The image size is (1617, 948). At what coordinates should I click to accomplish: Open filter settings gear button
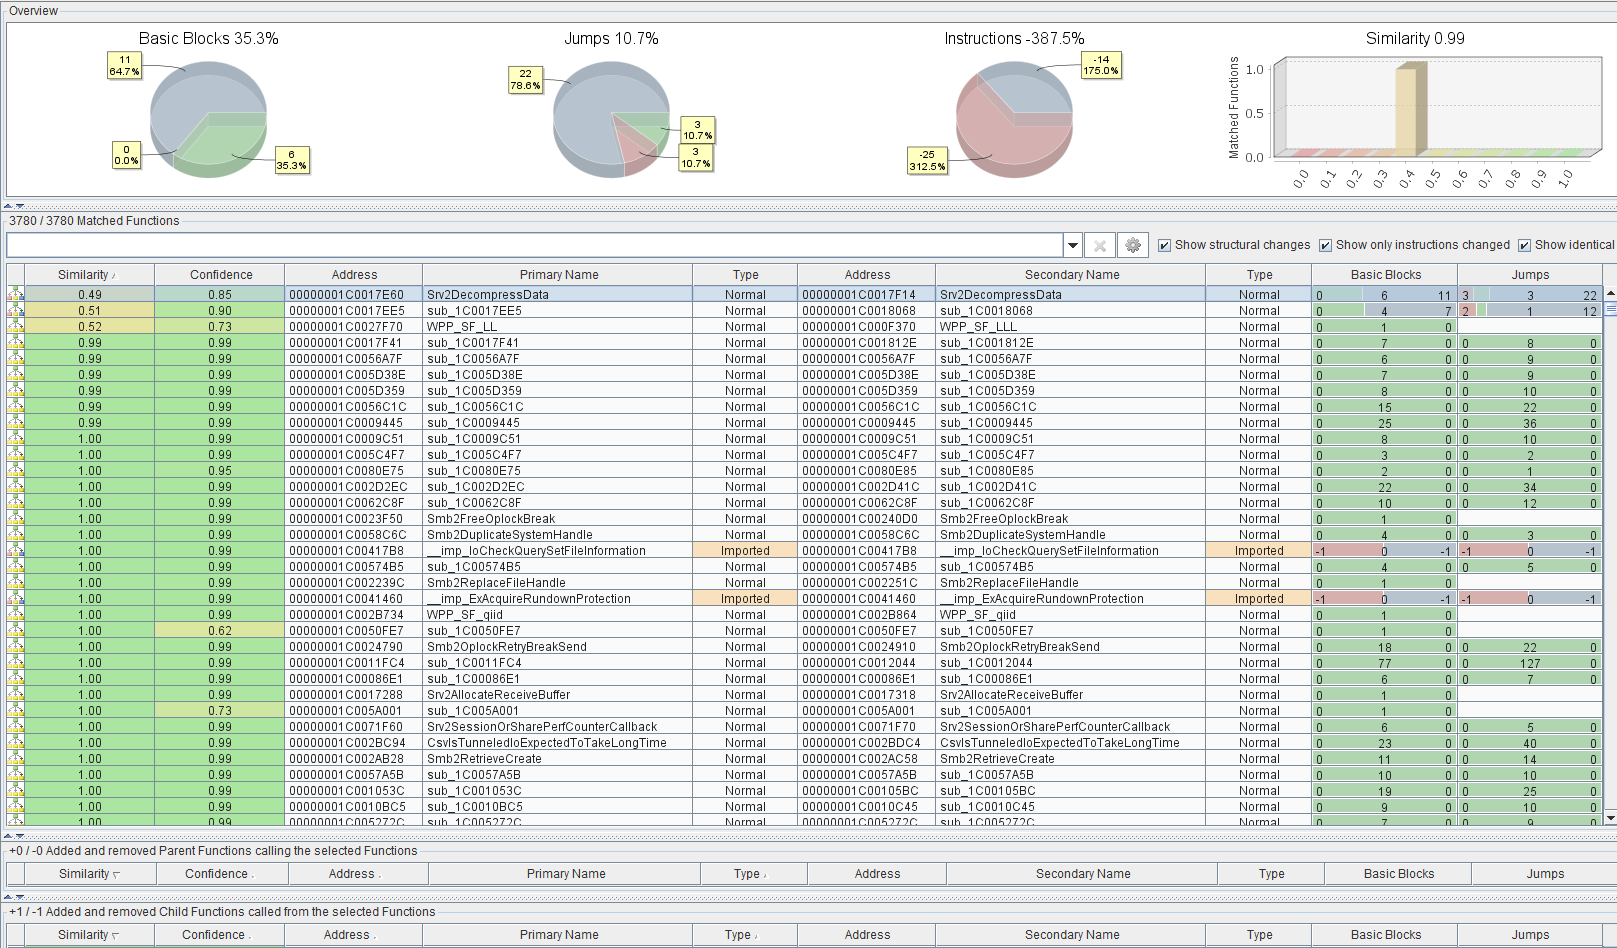1133,245
